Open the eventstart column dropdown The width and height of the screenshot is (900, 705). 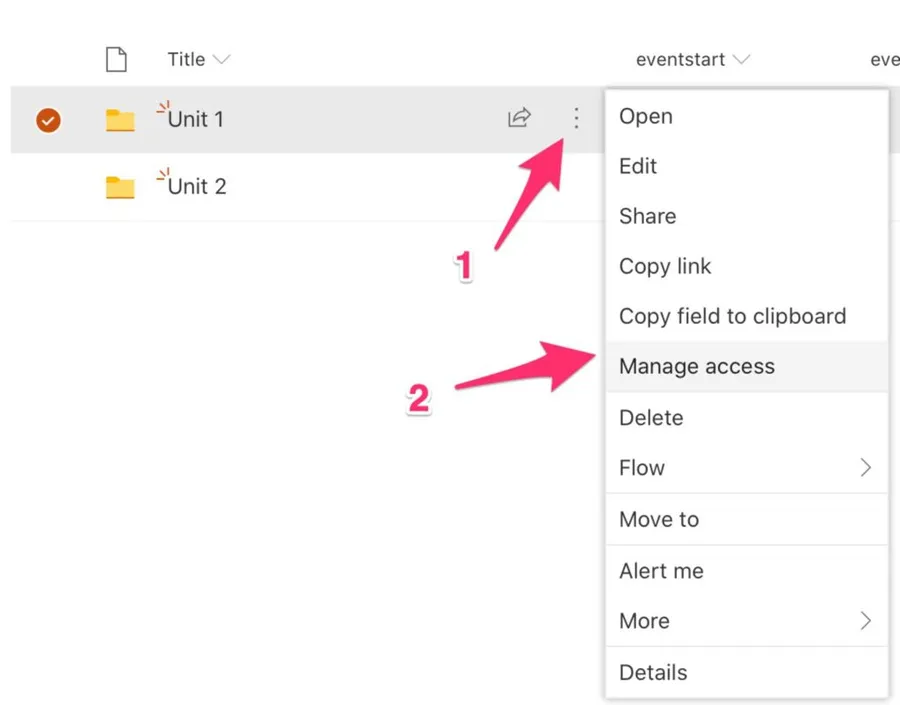[741, 60]
